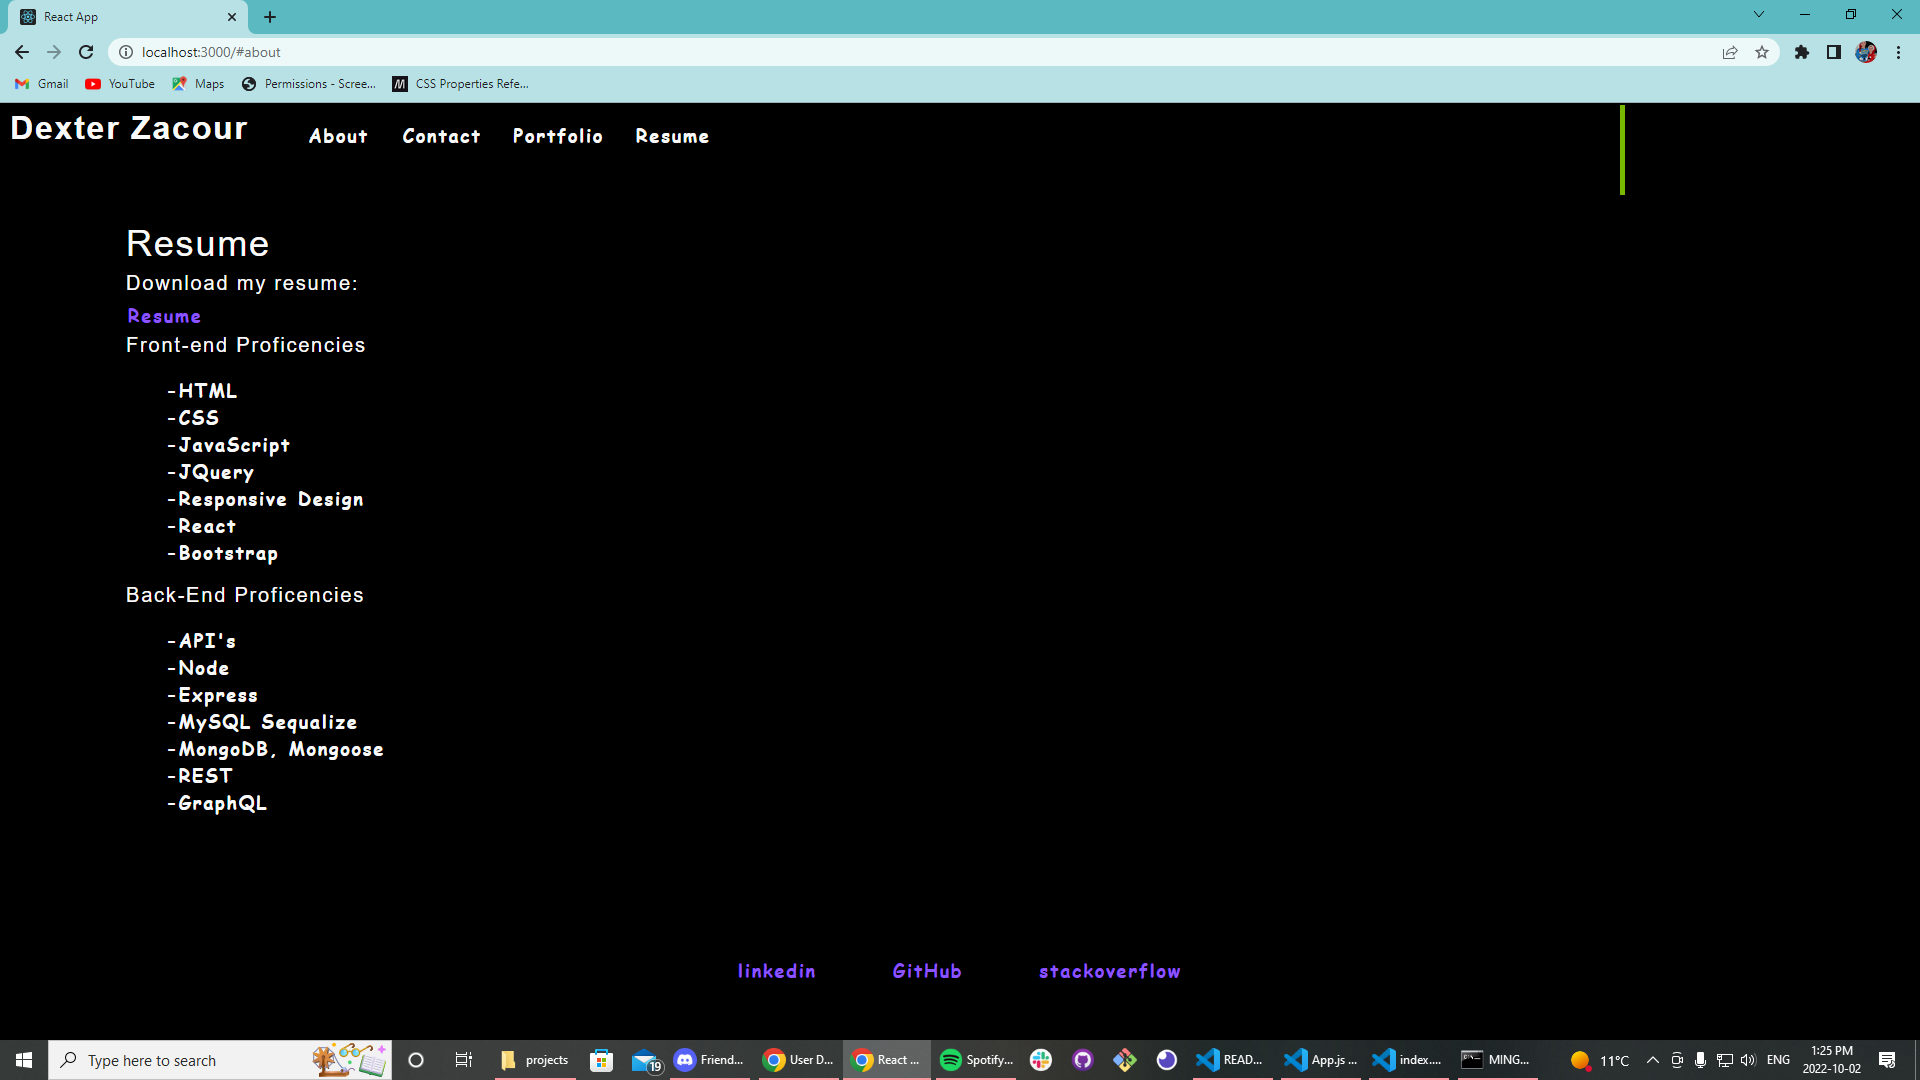Bookmark this tab with the star icon
The height and width of the screenshot is (1080, 1920).
(1762, 52)
